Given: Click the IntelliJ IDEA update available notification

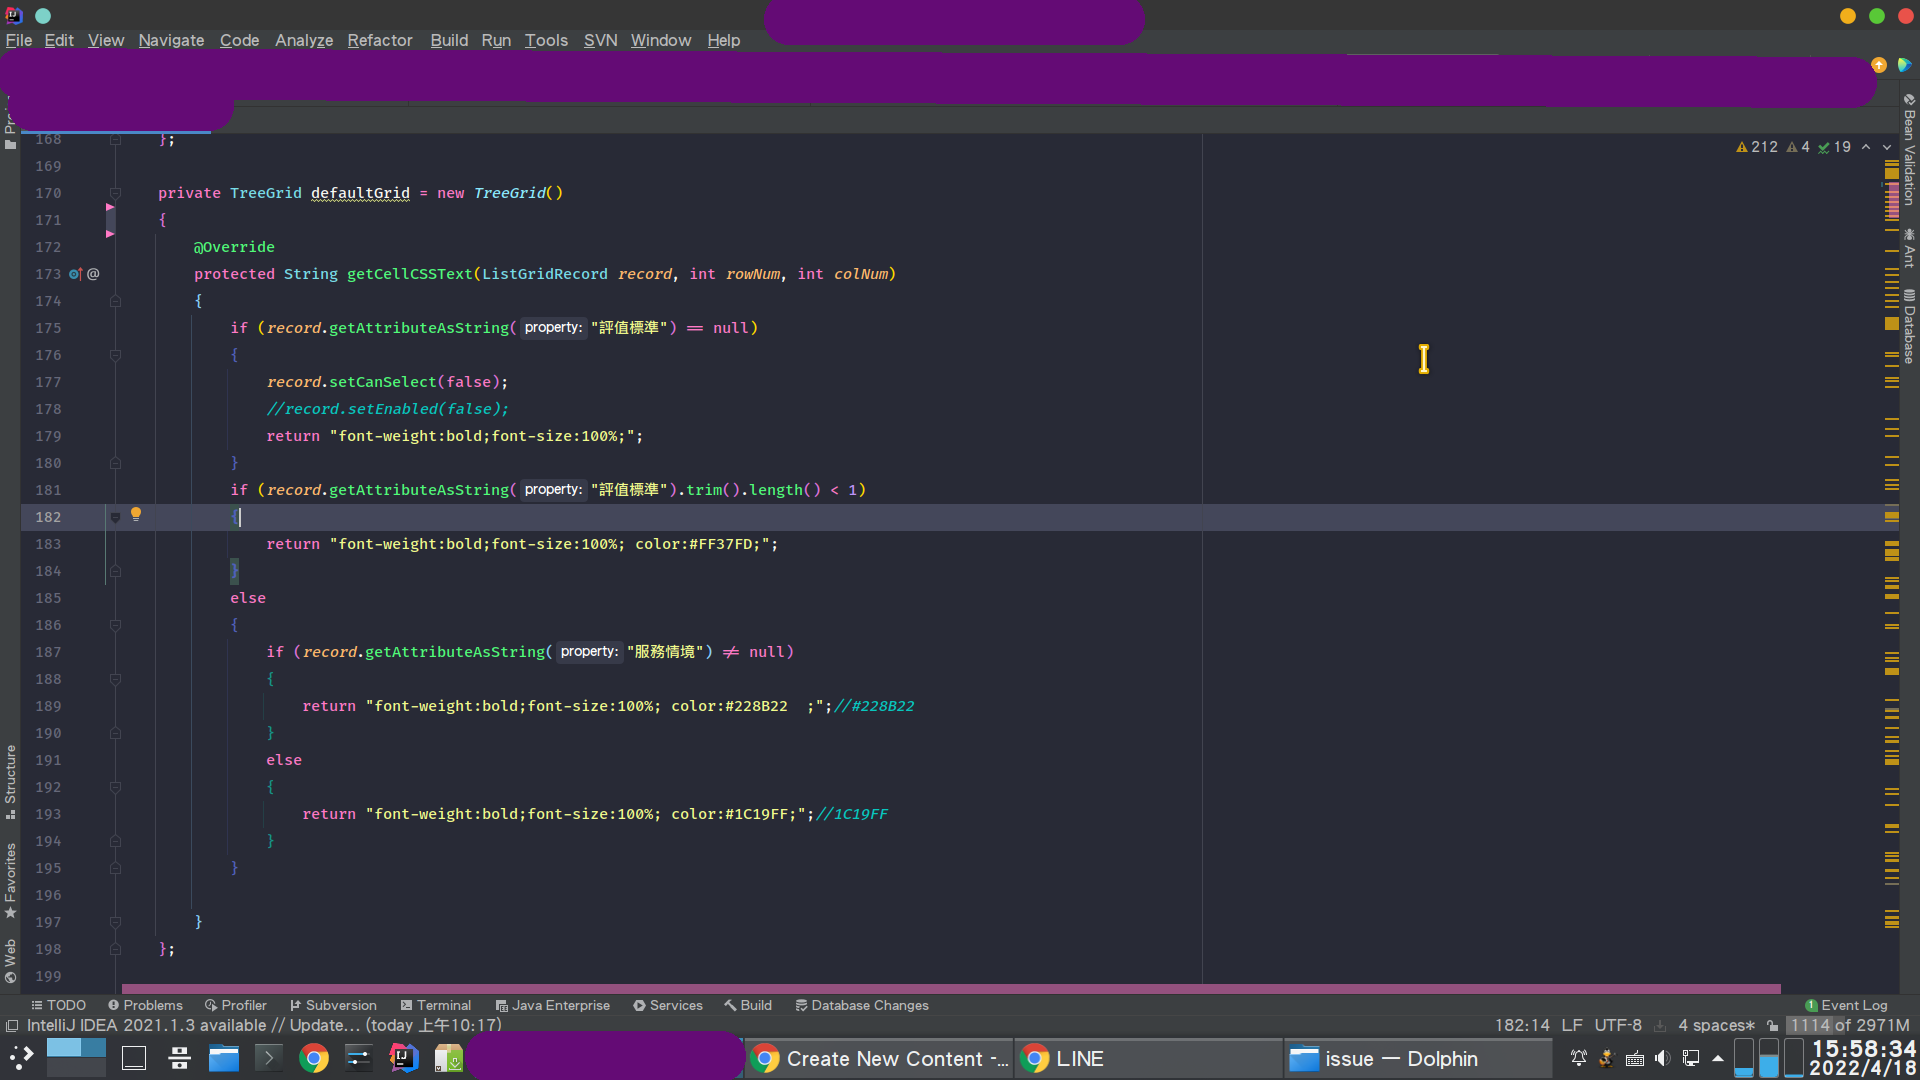Looking at the screenshot, I should [264, 1025].
